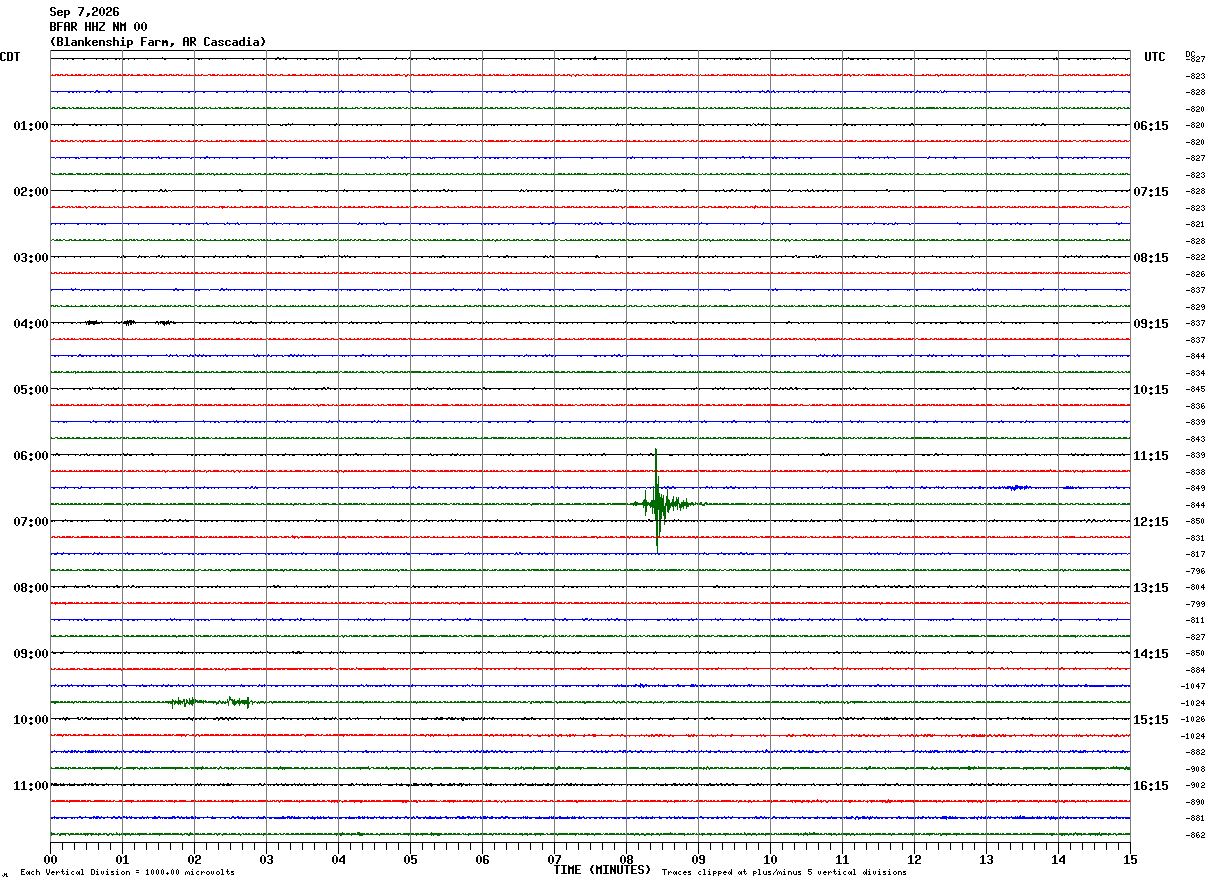This screenshot has height=886, width=1210.
Task: Click the Sep 7, 2026 date text
Action: pos(84,12)
